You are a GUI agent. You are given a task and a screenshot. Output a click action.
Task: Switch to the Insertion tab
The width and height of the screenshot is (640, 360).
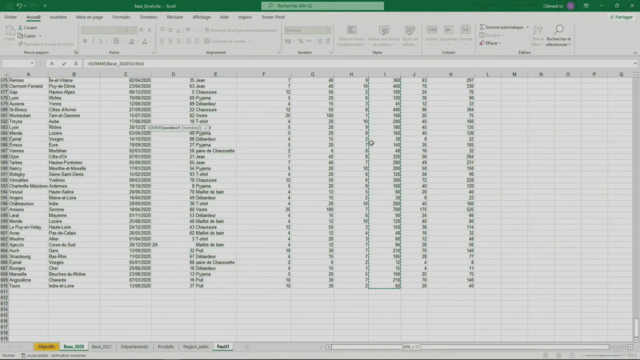click(x=58, y=17)
